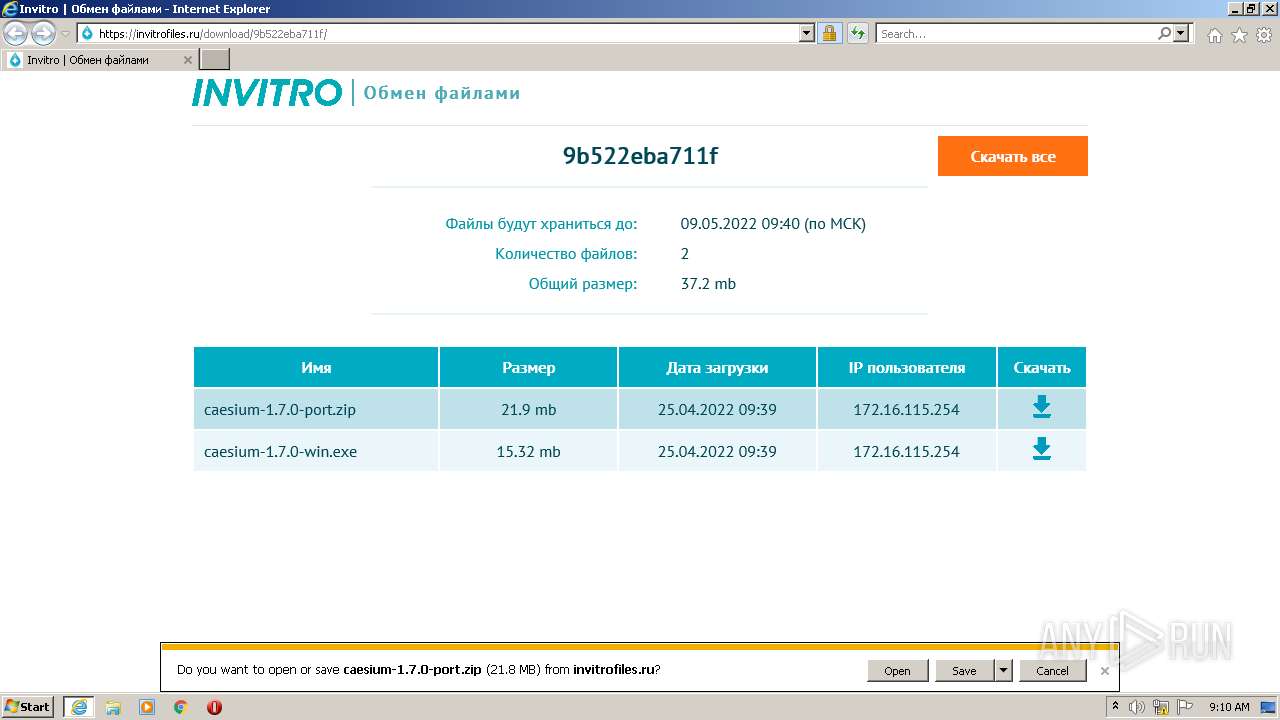Launch Chrome from the taskbar
Screen dimensions: 1280x720
(x=181, y=707)
